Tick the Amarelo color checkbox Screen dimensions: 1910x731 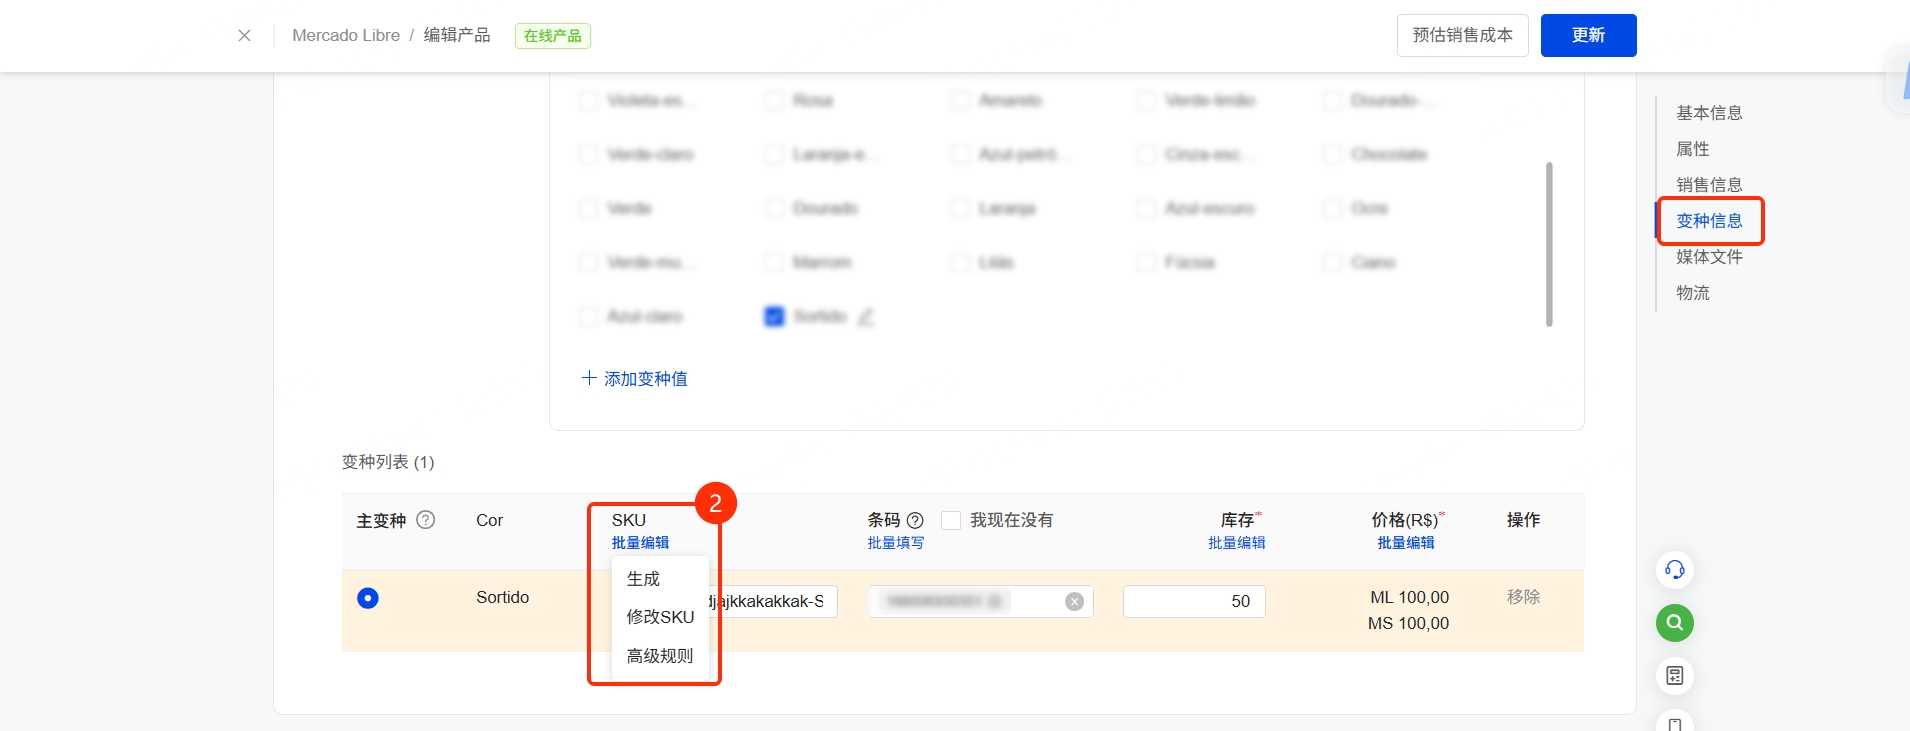click(960, 100)
